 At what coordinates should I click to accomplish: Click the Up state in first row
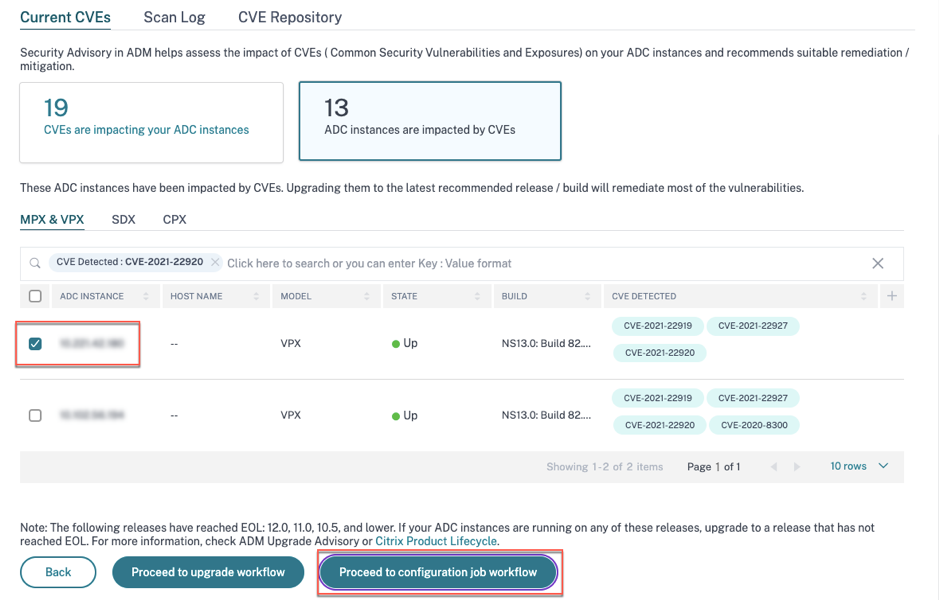(x=404, y=343)
